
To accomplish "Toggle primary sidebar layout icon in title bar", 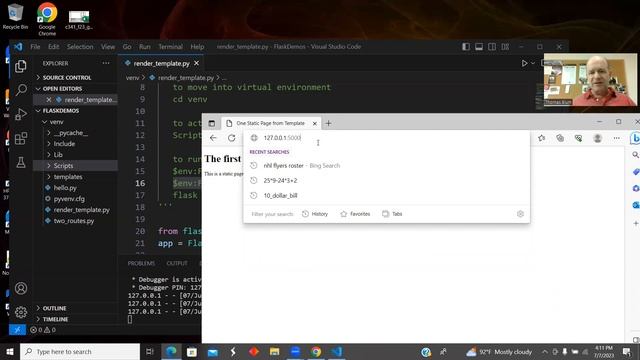I will coord(466,47).
